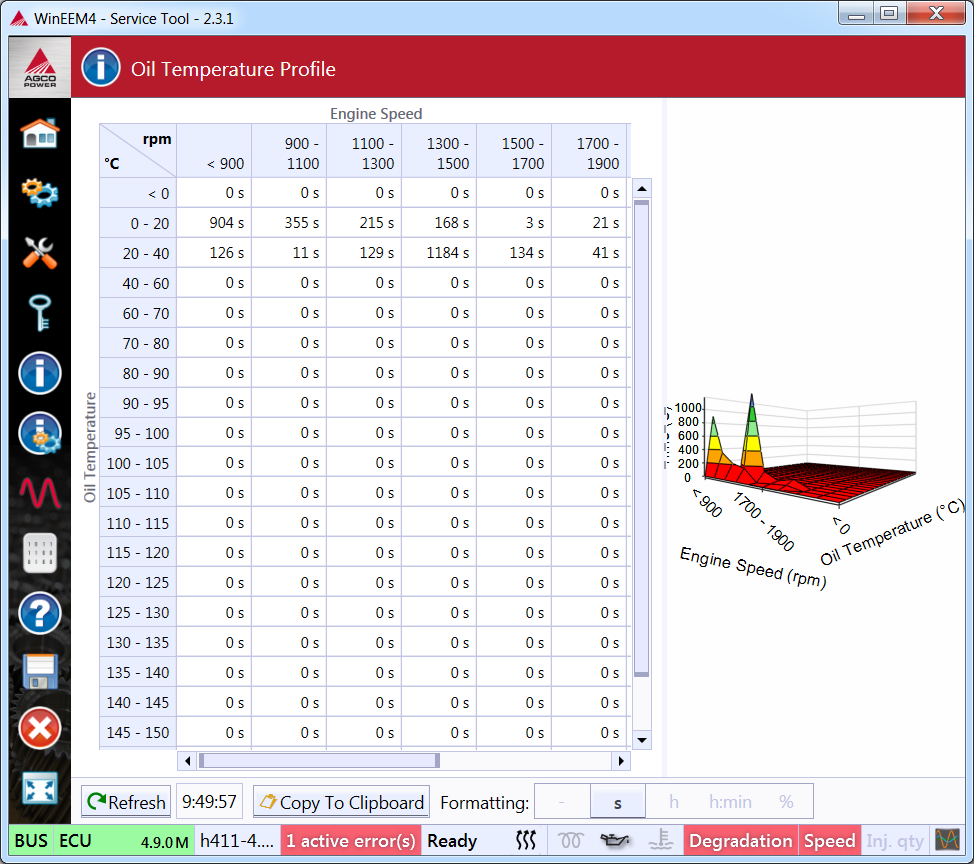The width and height of the screenshot is (974, 864).
Task: Switch formatting to percent '%'
Action: (x=786, y=802)
